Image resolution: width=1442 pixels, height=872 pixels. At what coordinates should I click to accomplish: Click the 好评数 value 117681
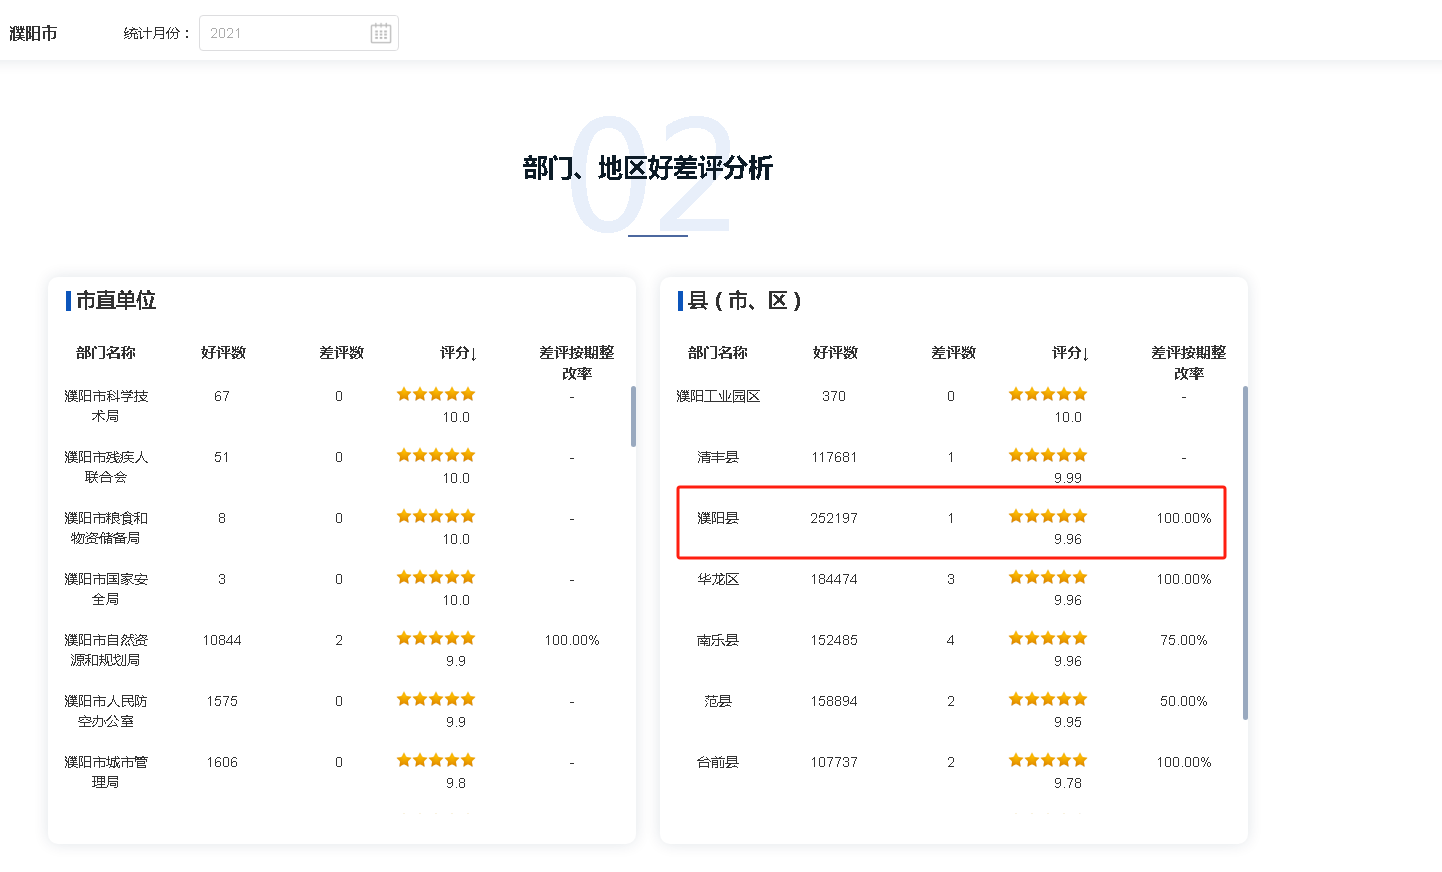(x=834, y=457)
